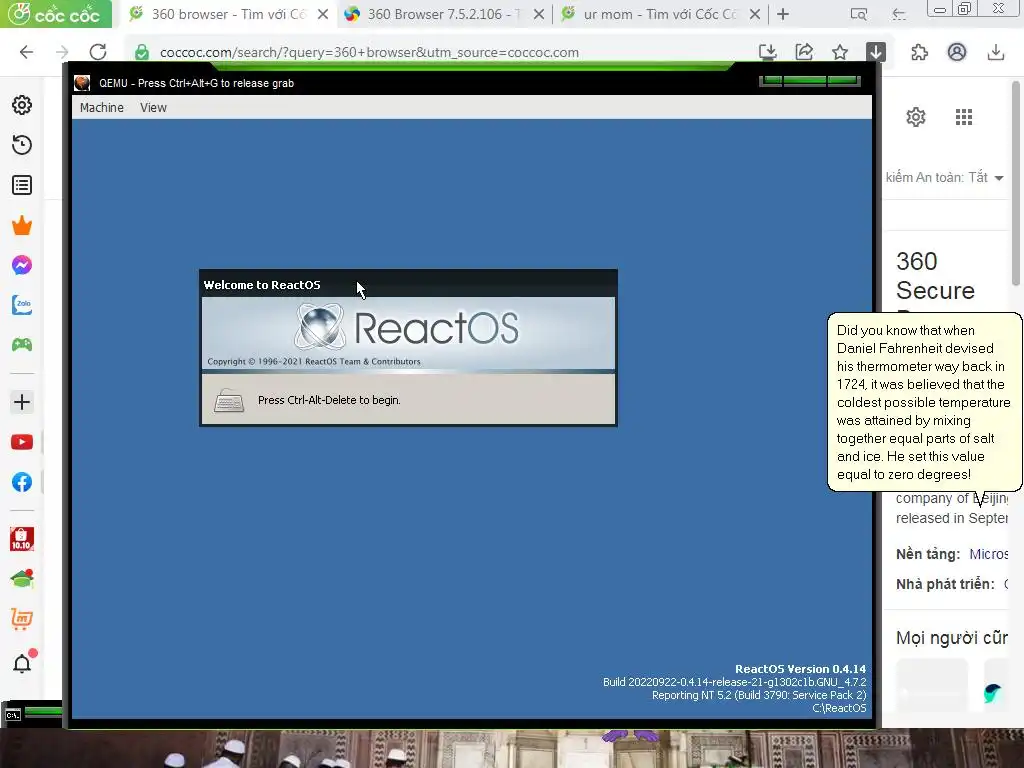1024x768 pixels.
Task: Add a new sidebar shortcut with plus icon
Action: point(22,402)
